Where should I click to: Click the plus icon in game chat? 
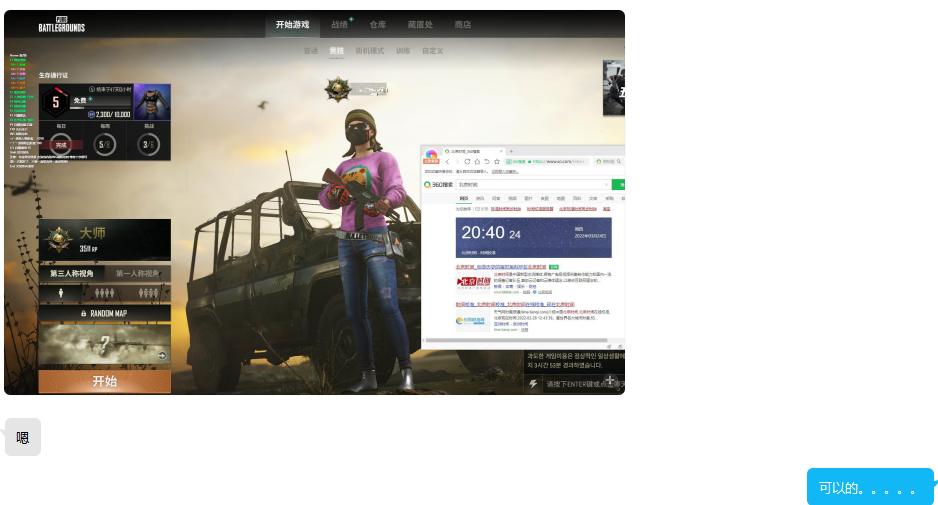(x=610, y=380)
